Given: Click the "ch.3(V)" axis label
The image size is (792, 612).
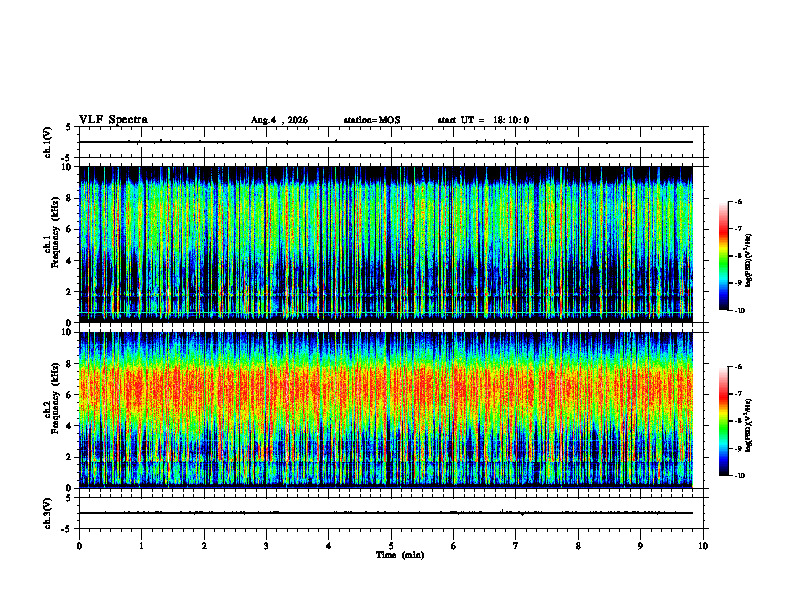Looking at the screenshot, I should 48,513.
